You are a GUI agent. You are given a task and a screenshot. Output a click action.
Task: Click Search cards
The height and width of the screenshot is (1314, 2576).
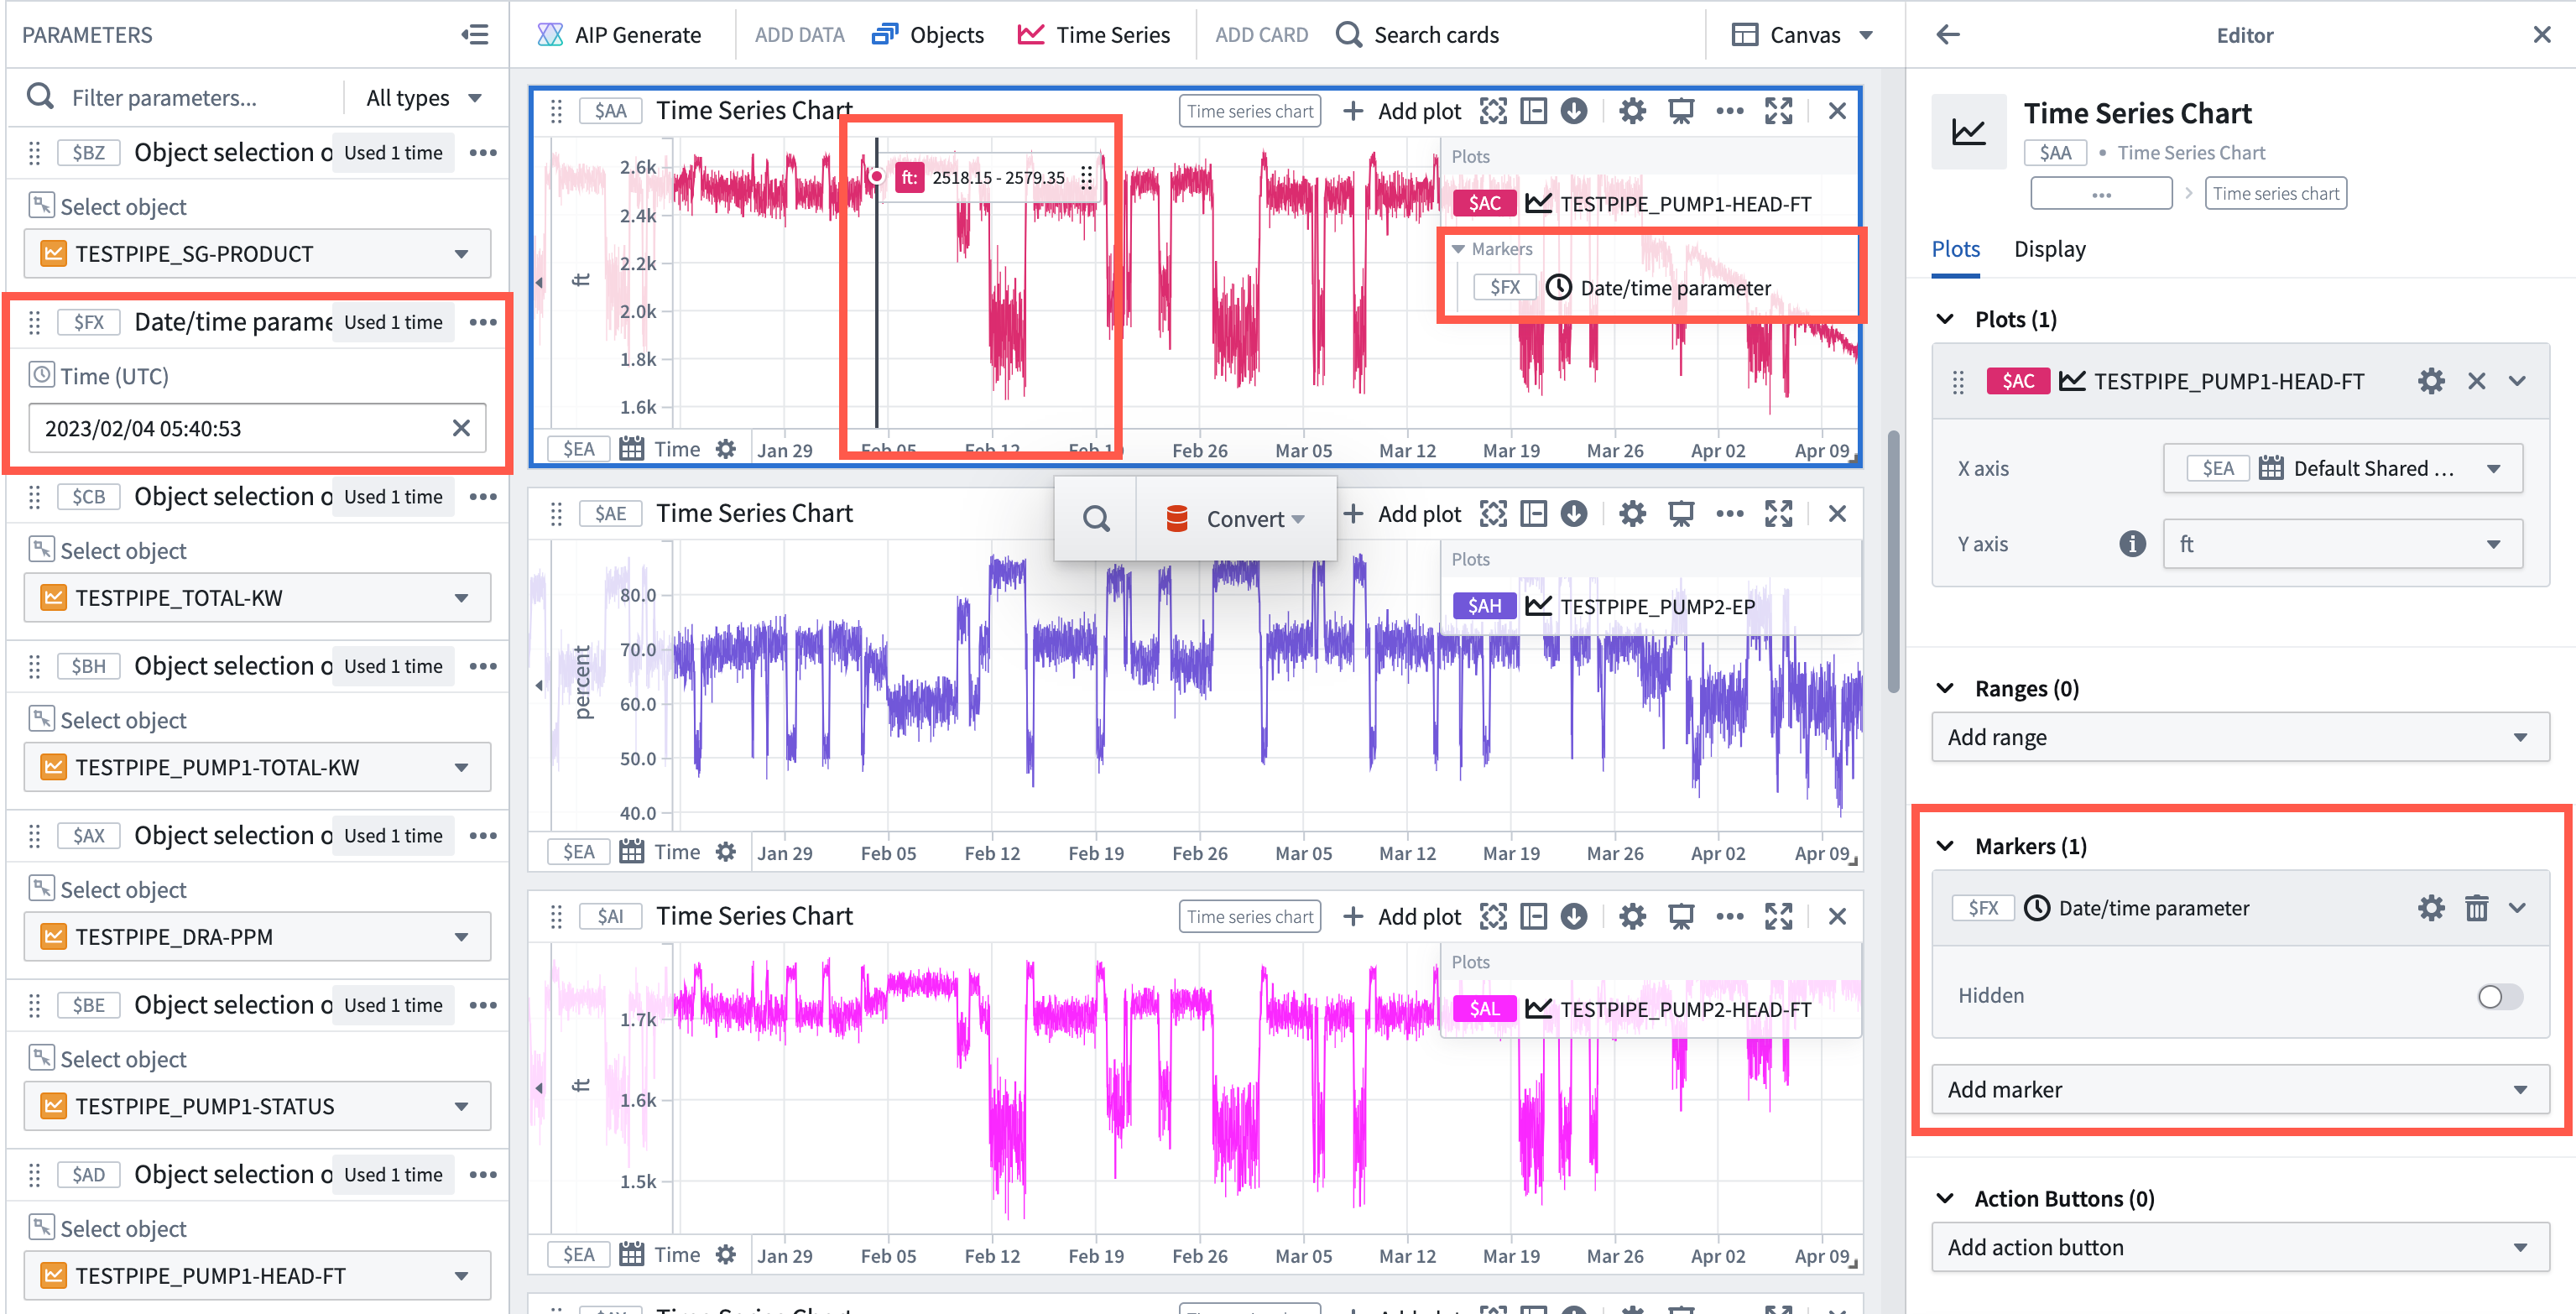coord(1417,35)
